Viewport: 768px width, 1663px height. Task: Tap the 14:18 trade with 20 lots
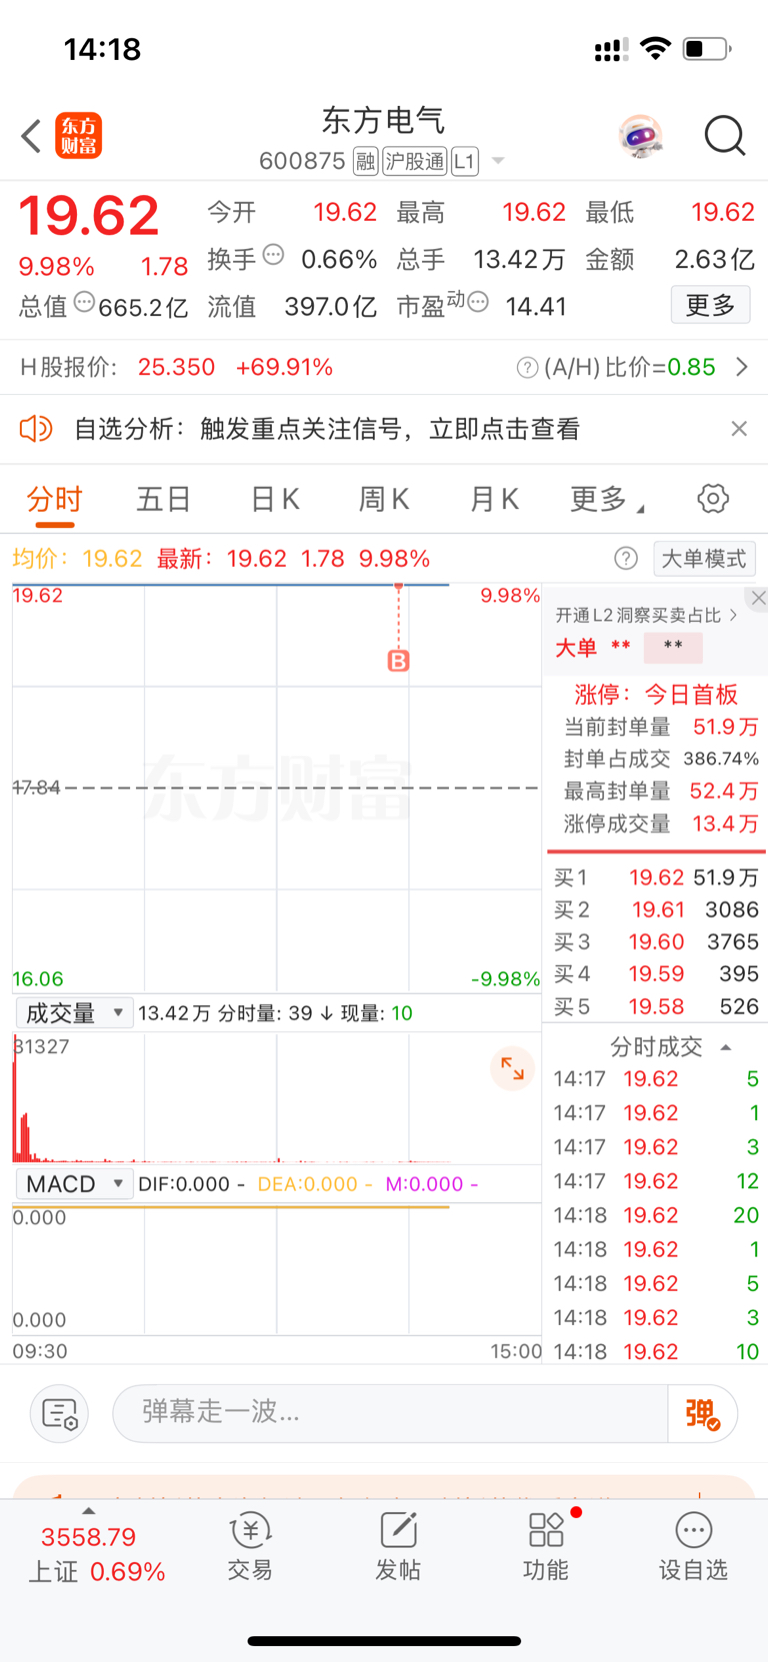656,1215
